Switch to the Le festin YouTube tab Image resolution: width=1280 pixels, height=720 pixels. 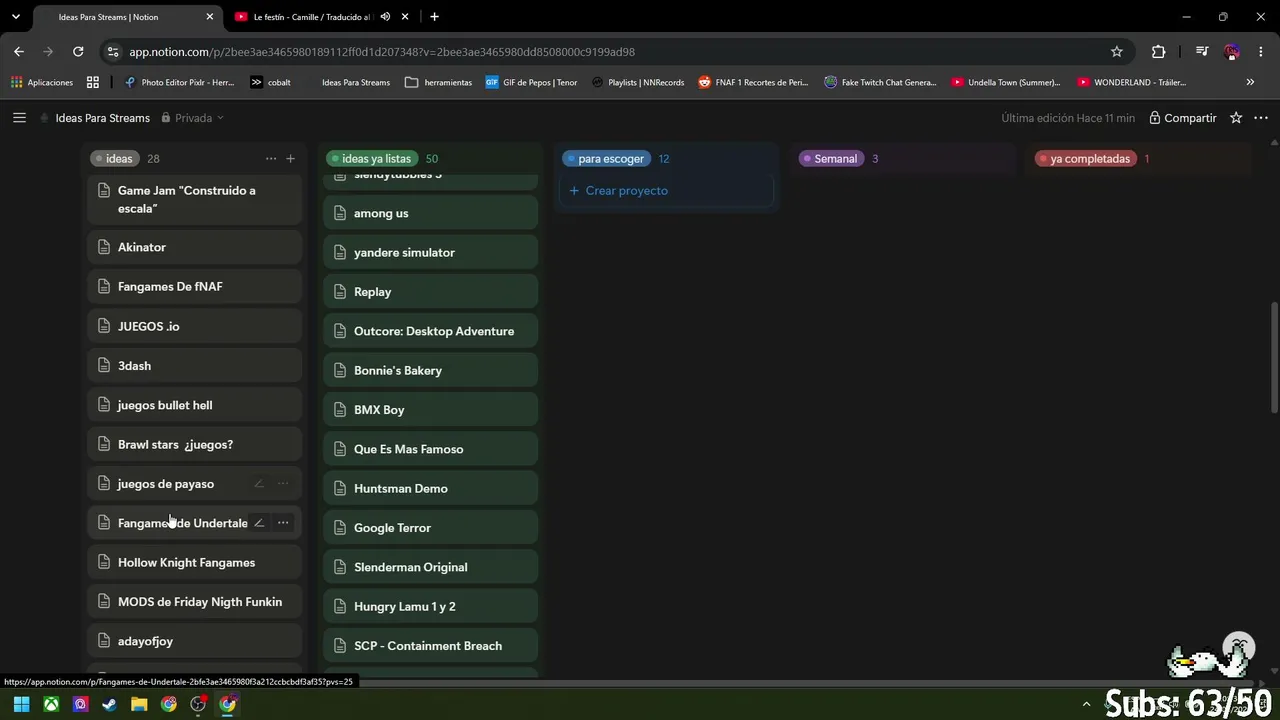point(312,17)
